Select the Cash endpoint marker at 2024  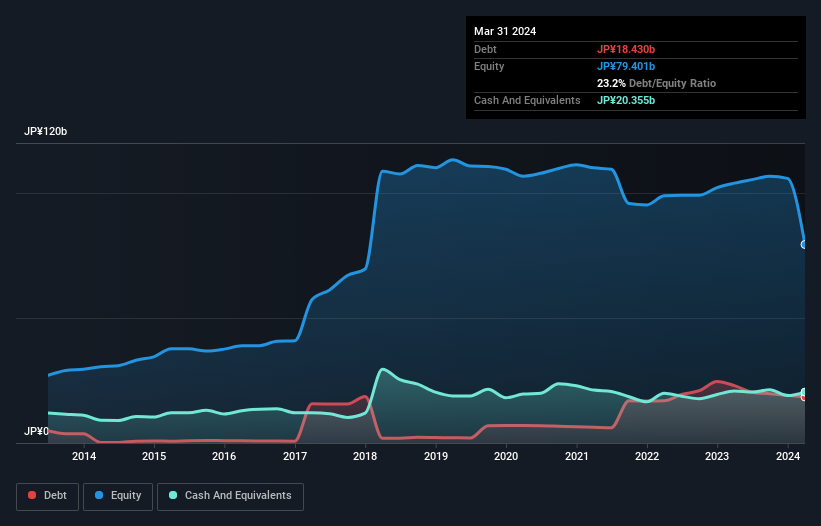[x=804, y=392]
